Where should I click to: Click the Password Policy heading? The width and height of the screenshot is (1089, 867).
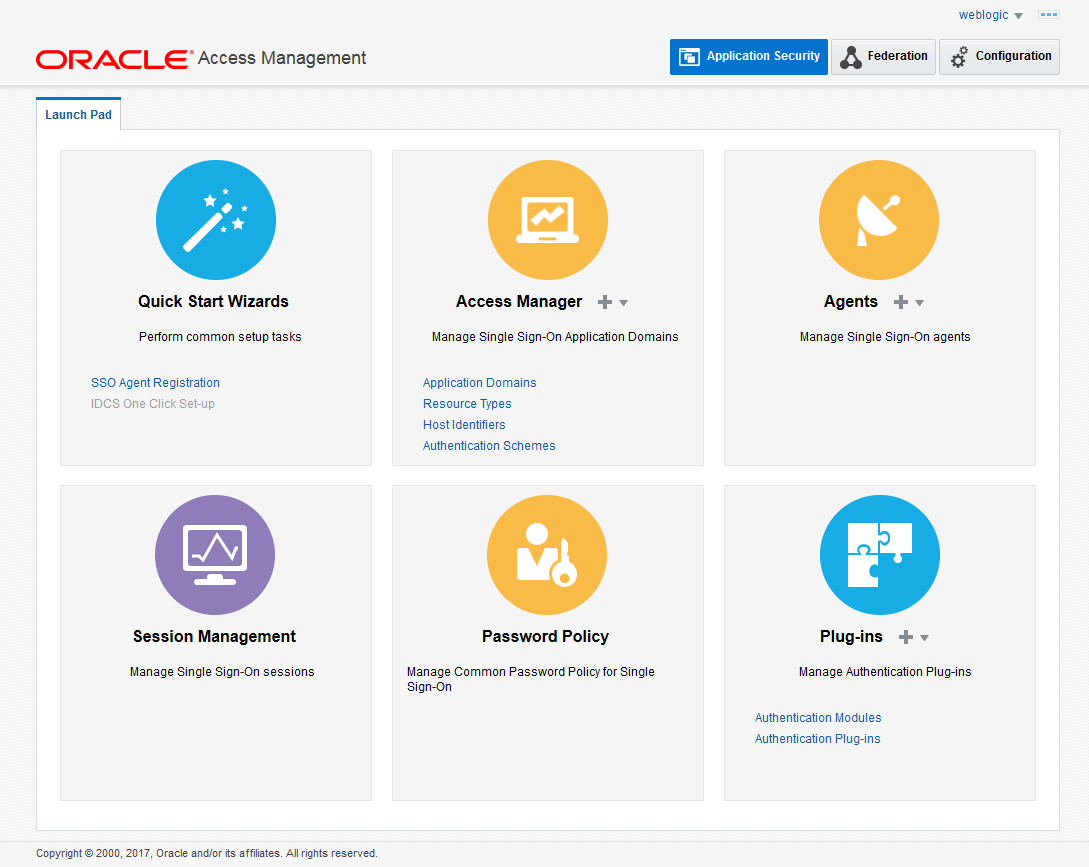tap(545, 636)
